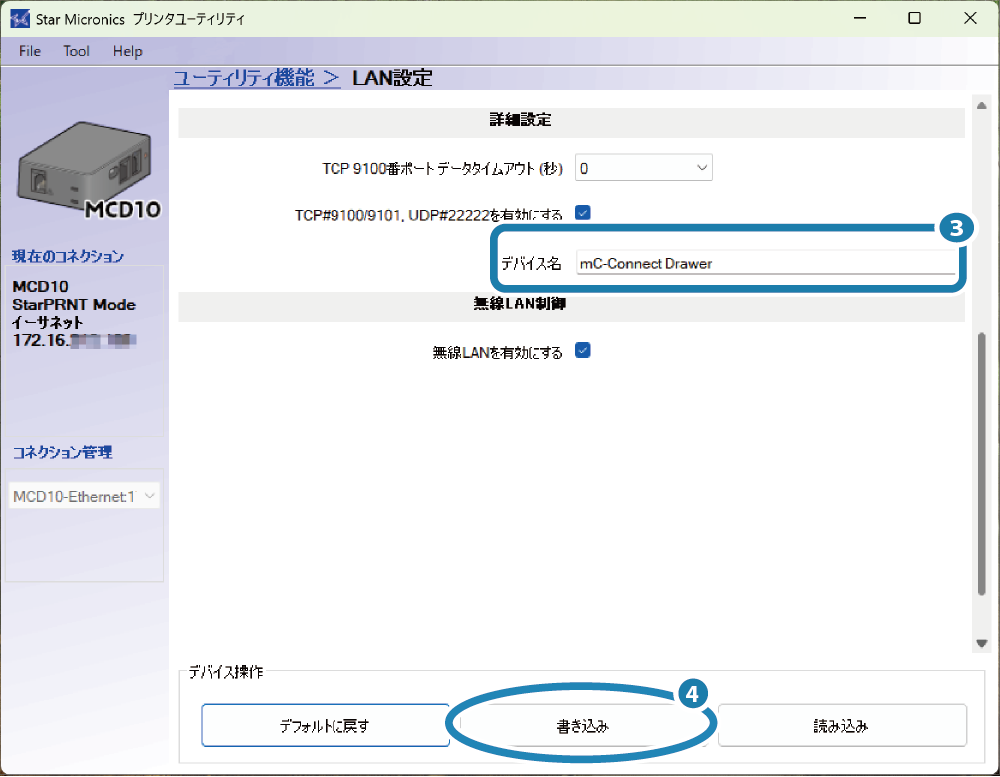
Task: Click the 書き込み button
Action: (583, 726)
